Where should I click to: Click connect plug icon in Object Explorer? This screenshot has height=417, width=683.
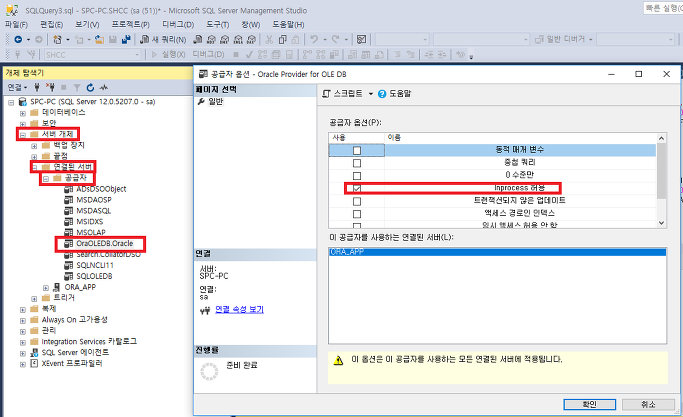coord(37,88)
